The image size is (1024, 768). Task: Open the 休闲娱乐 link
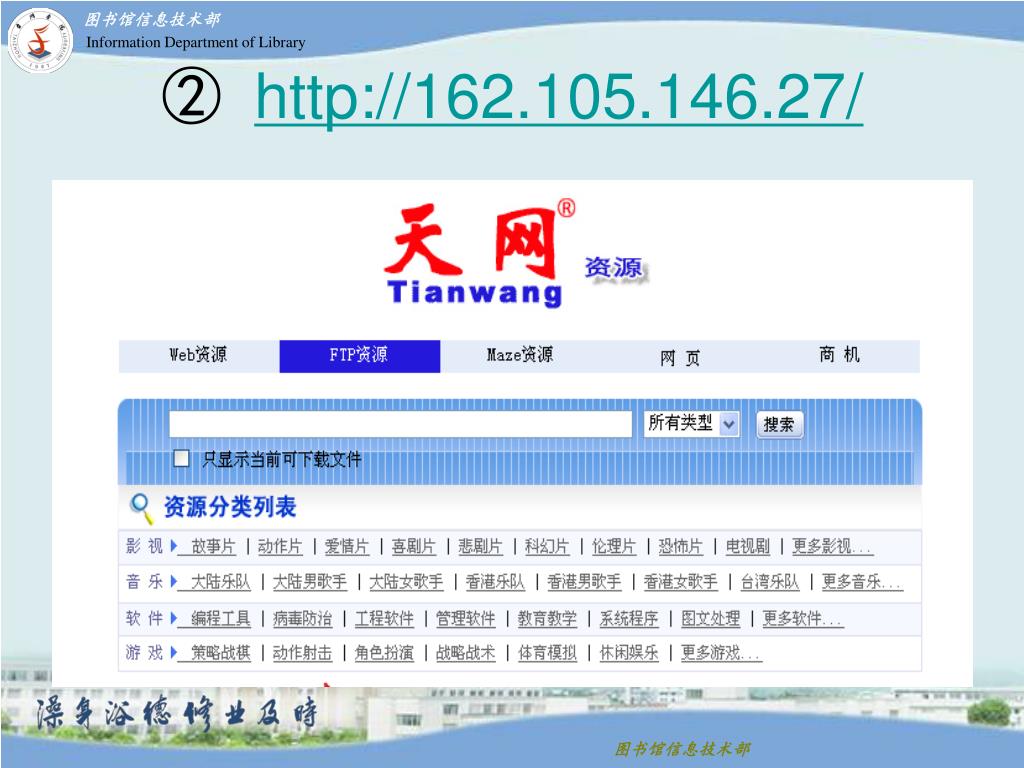click(629, 652)
